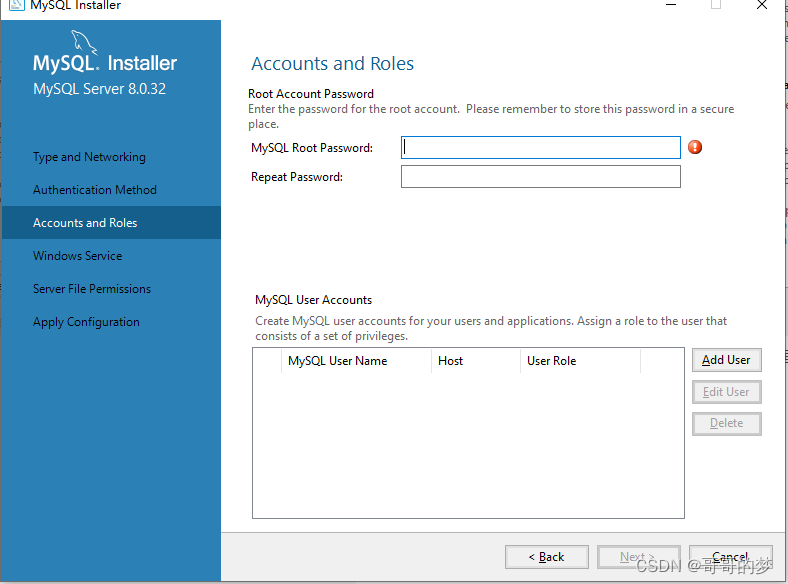788x584 pixels.
Task: Click the MySQL User Accounts label
Action: click(x=314, y=300)
